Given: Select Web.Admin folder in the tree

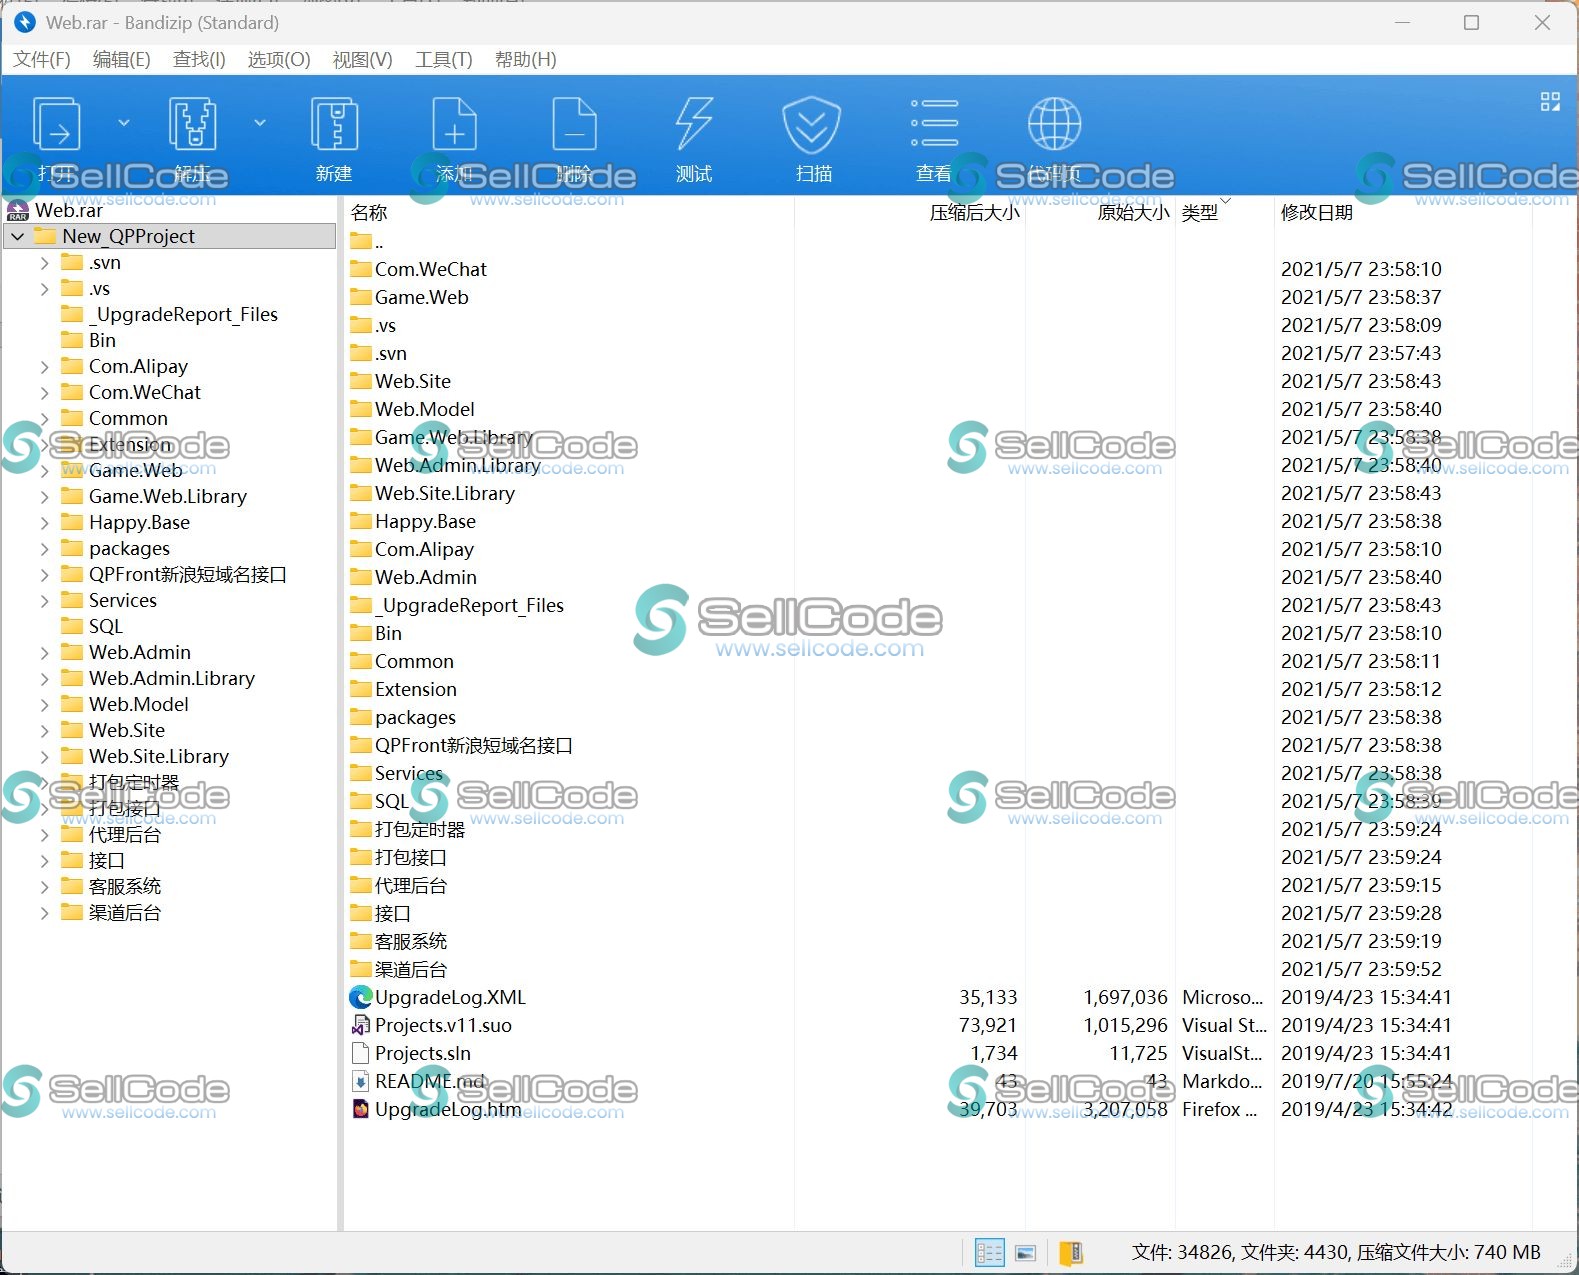Looking at the screenshot, I should pyautogui.click(x=139, y=652).
